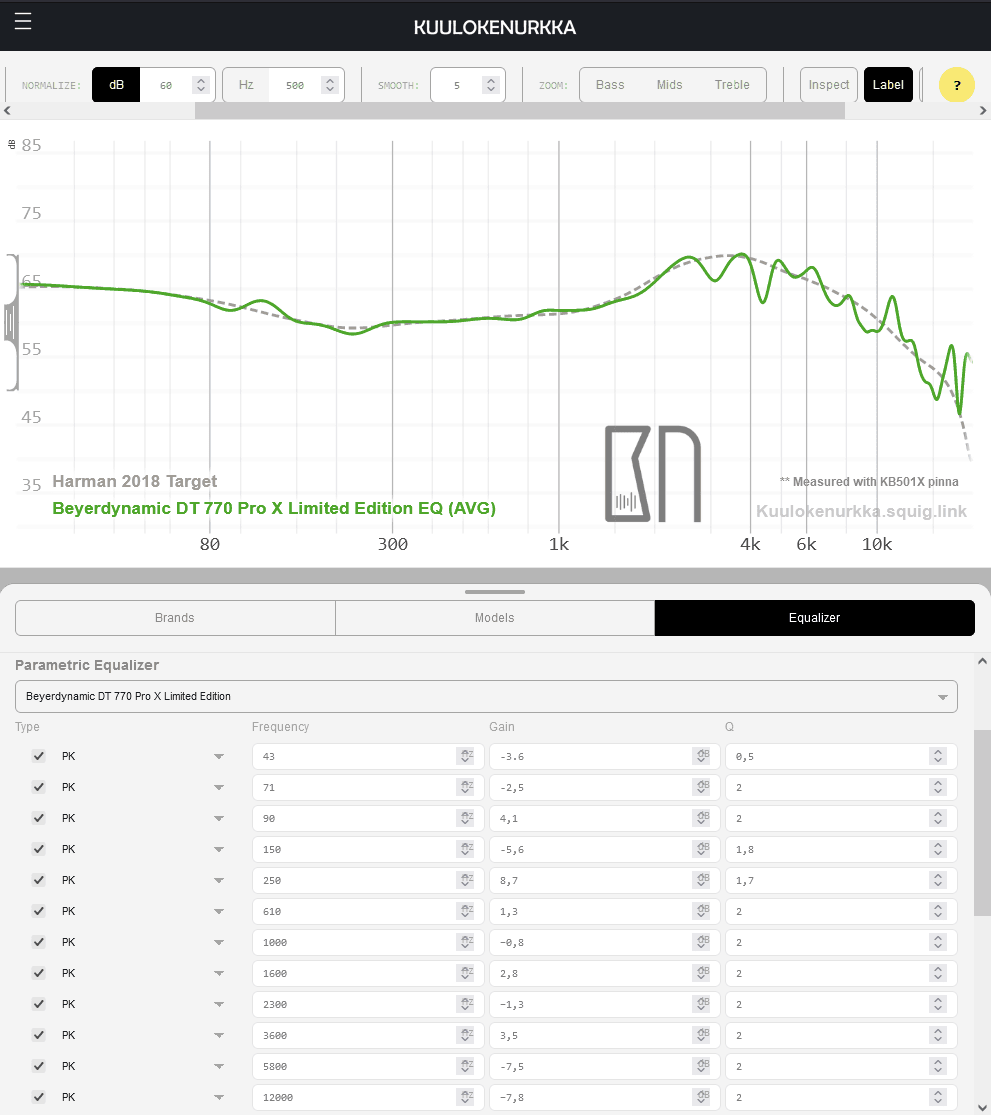Click the gain field showing 8,7
991x1115 pixels.
click(590, 880)
